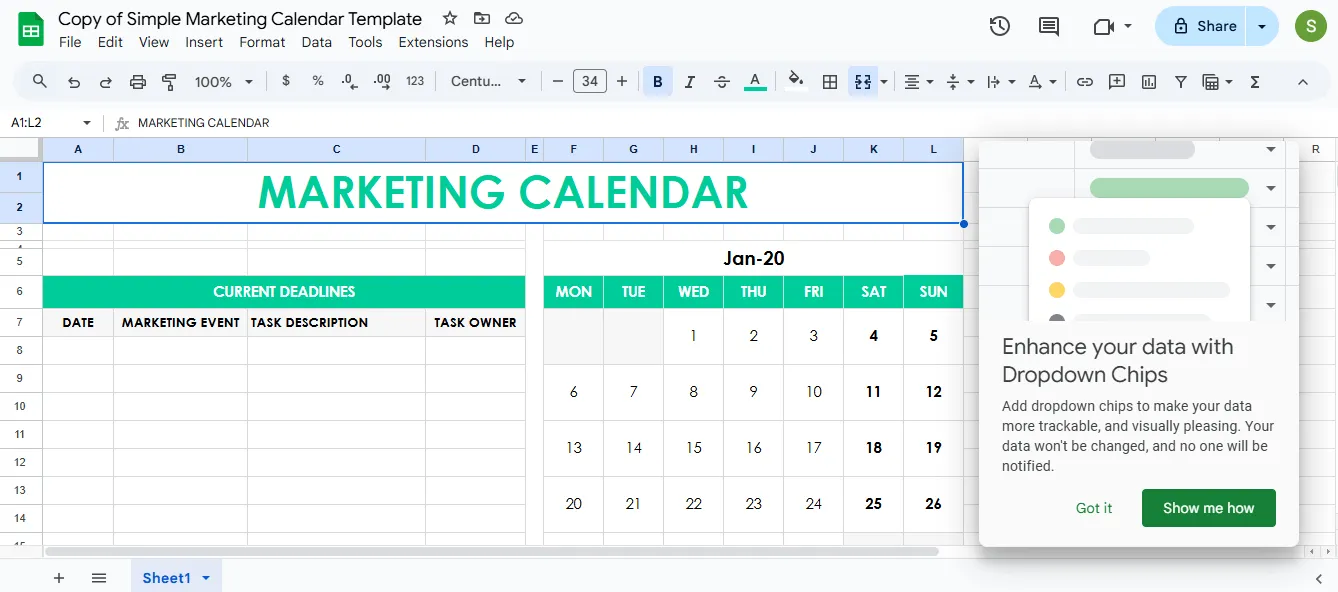Start a Meet call with camera icon
Viewport: 1338px width, 592px height.
pyautogui.click(x=1104, y=27)
